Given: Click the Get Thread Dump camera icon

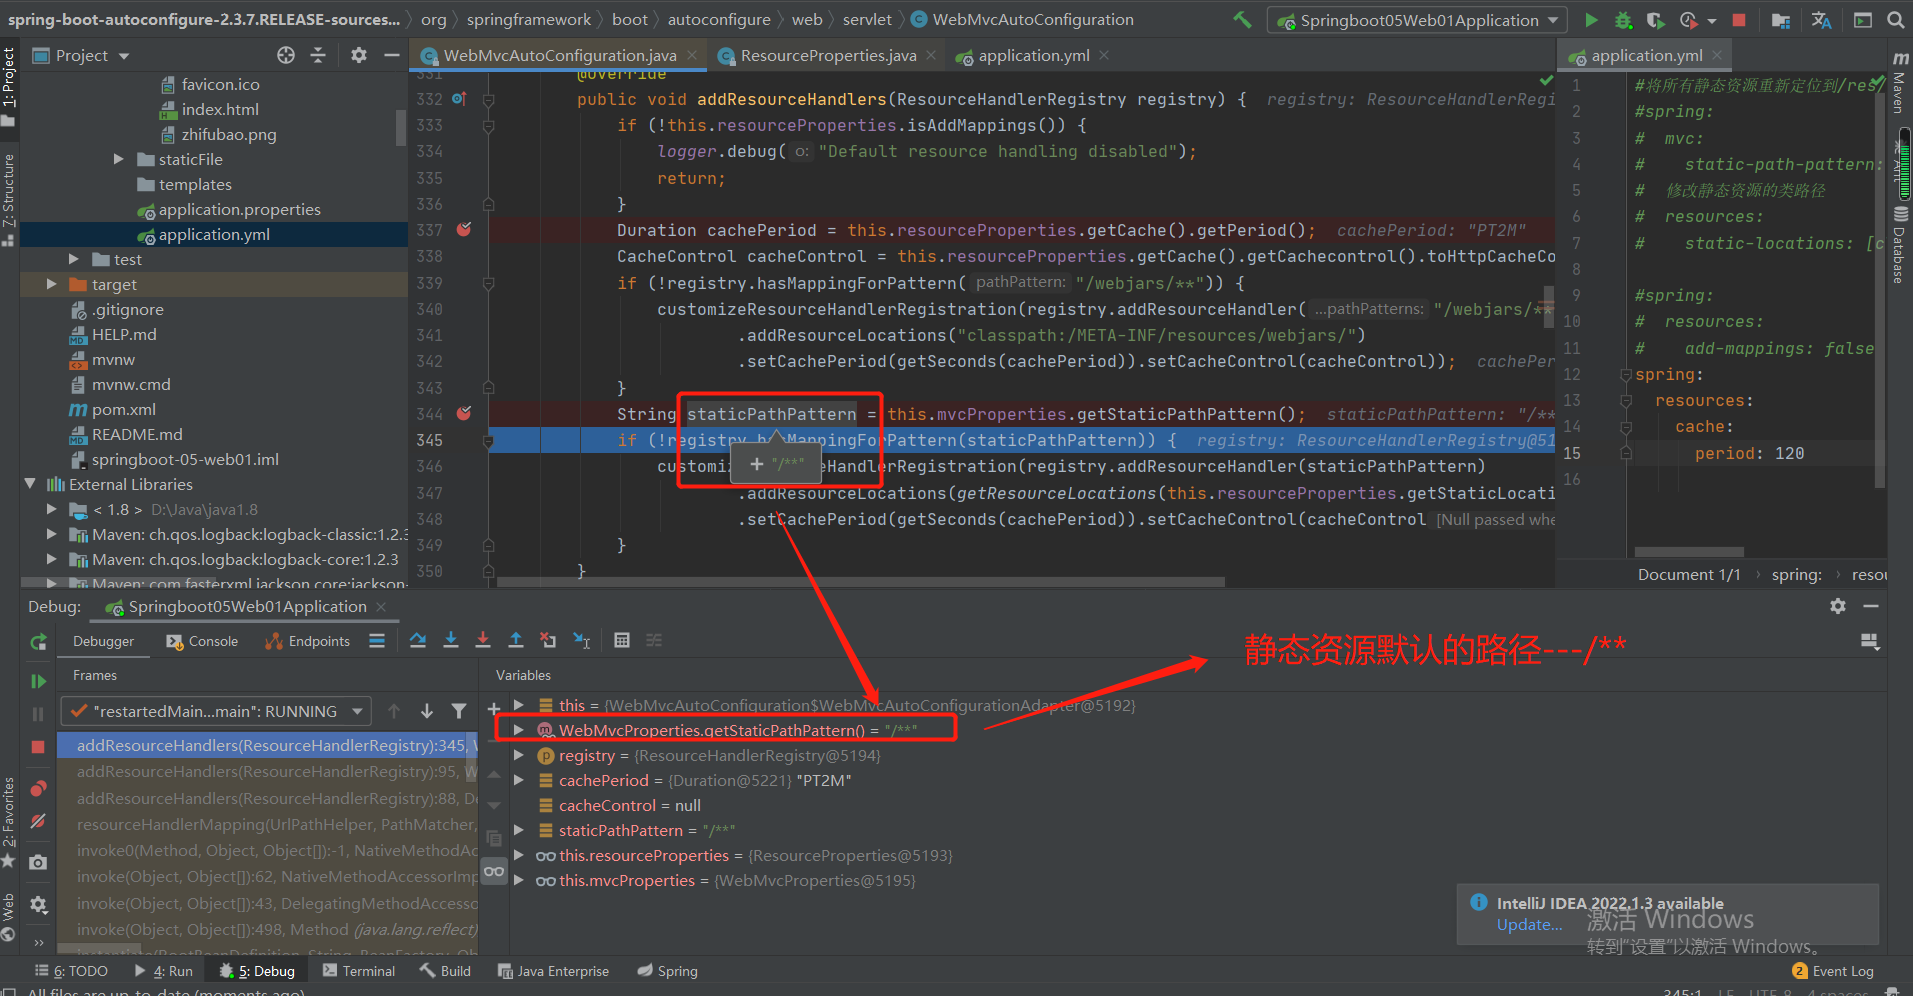Looking at the screenshot, I should coord(38,862).
